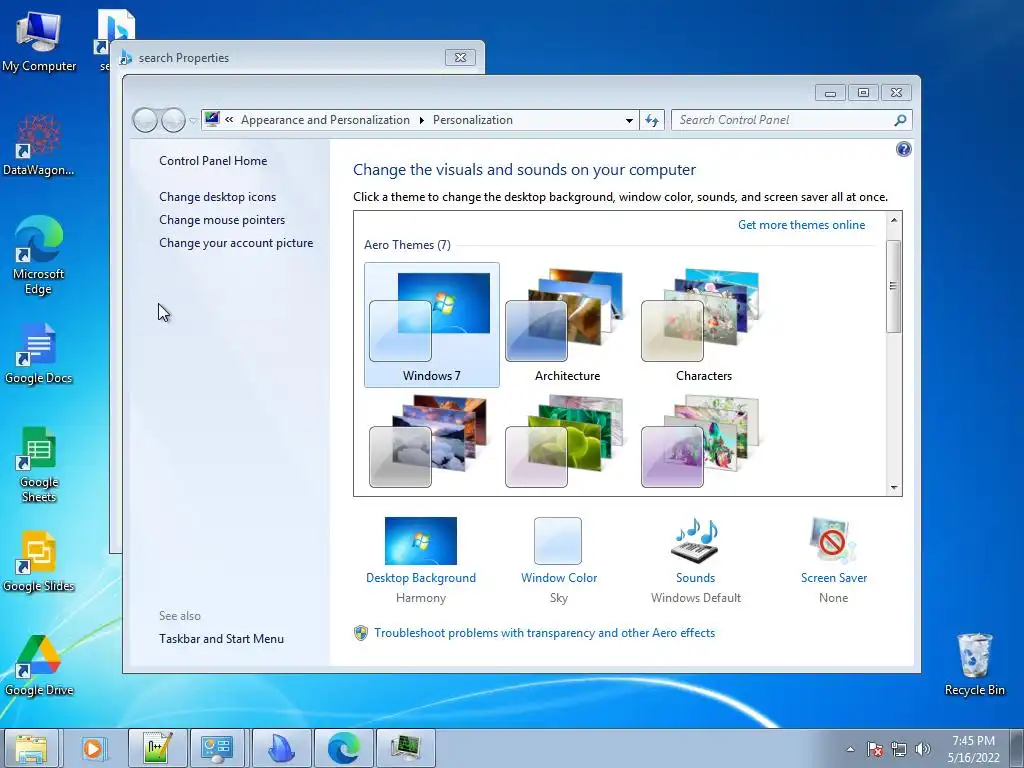
Task: Go forward with the Forward arrow button
Action: [173, 120]
